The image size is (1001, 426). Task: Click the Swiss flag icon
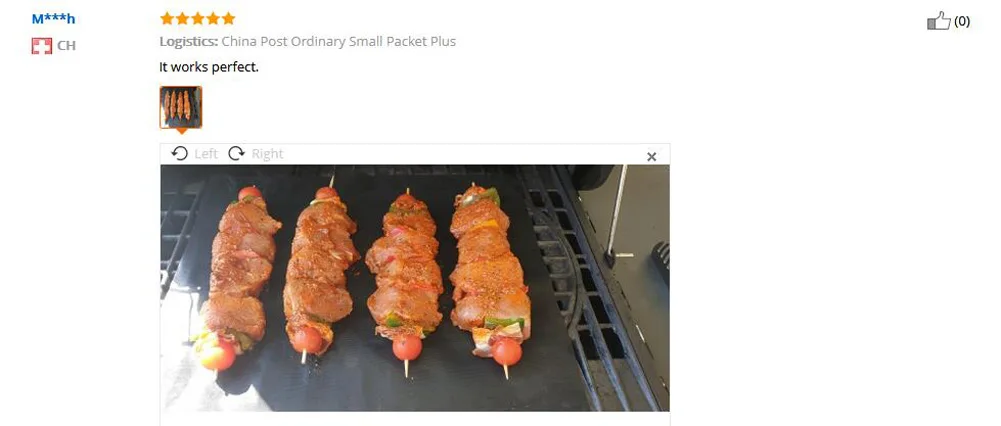tap(41, 45)
